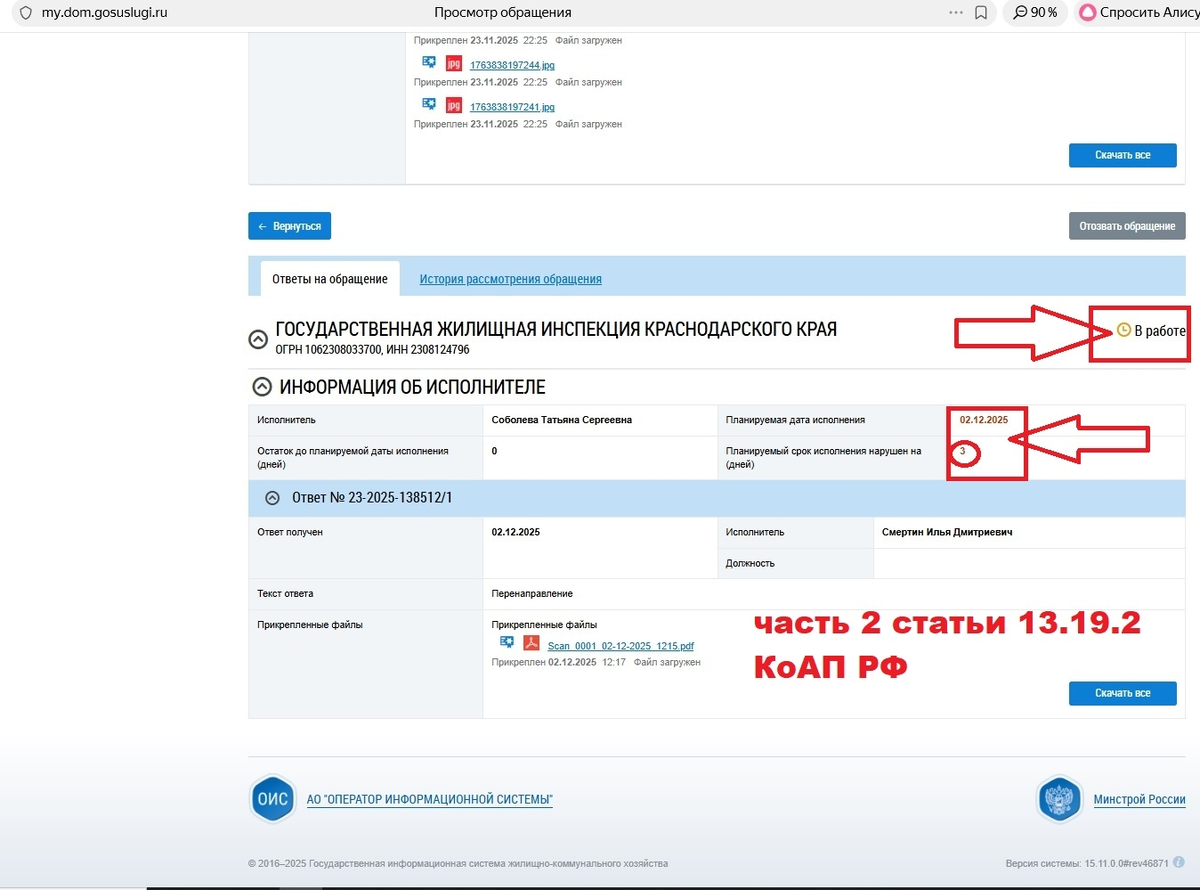Click planned execution date value 02.12.2025
This screenshot has width=1200, height=890.
click(983, 419)
